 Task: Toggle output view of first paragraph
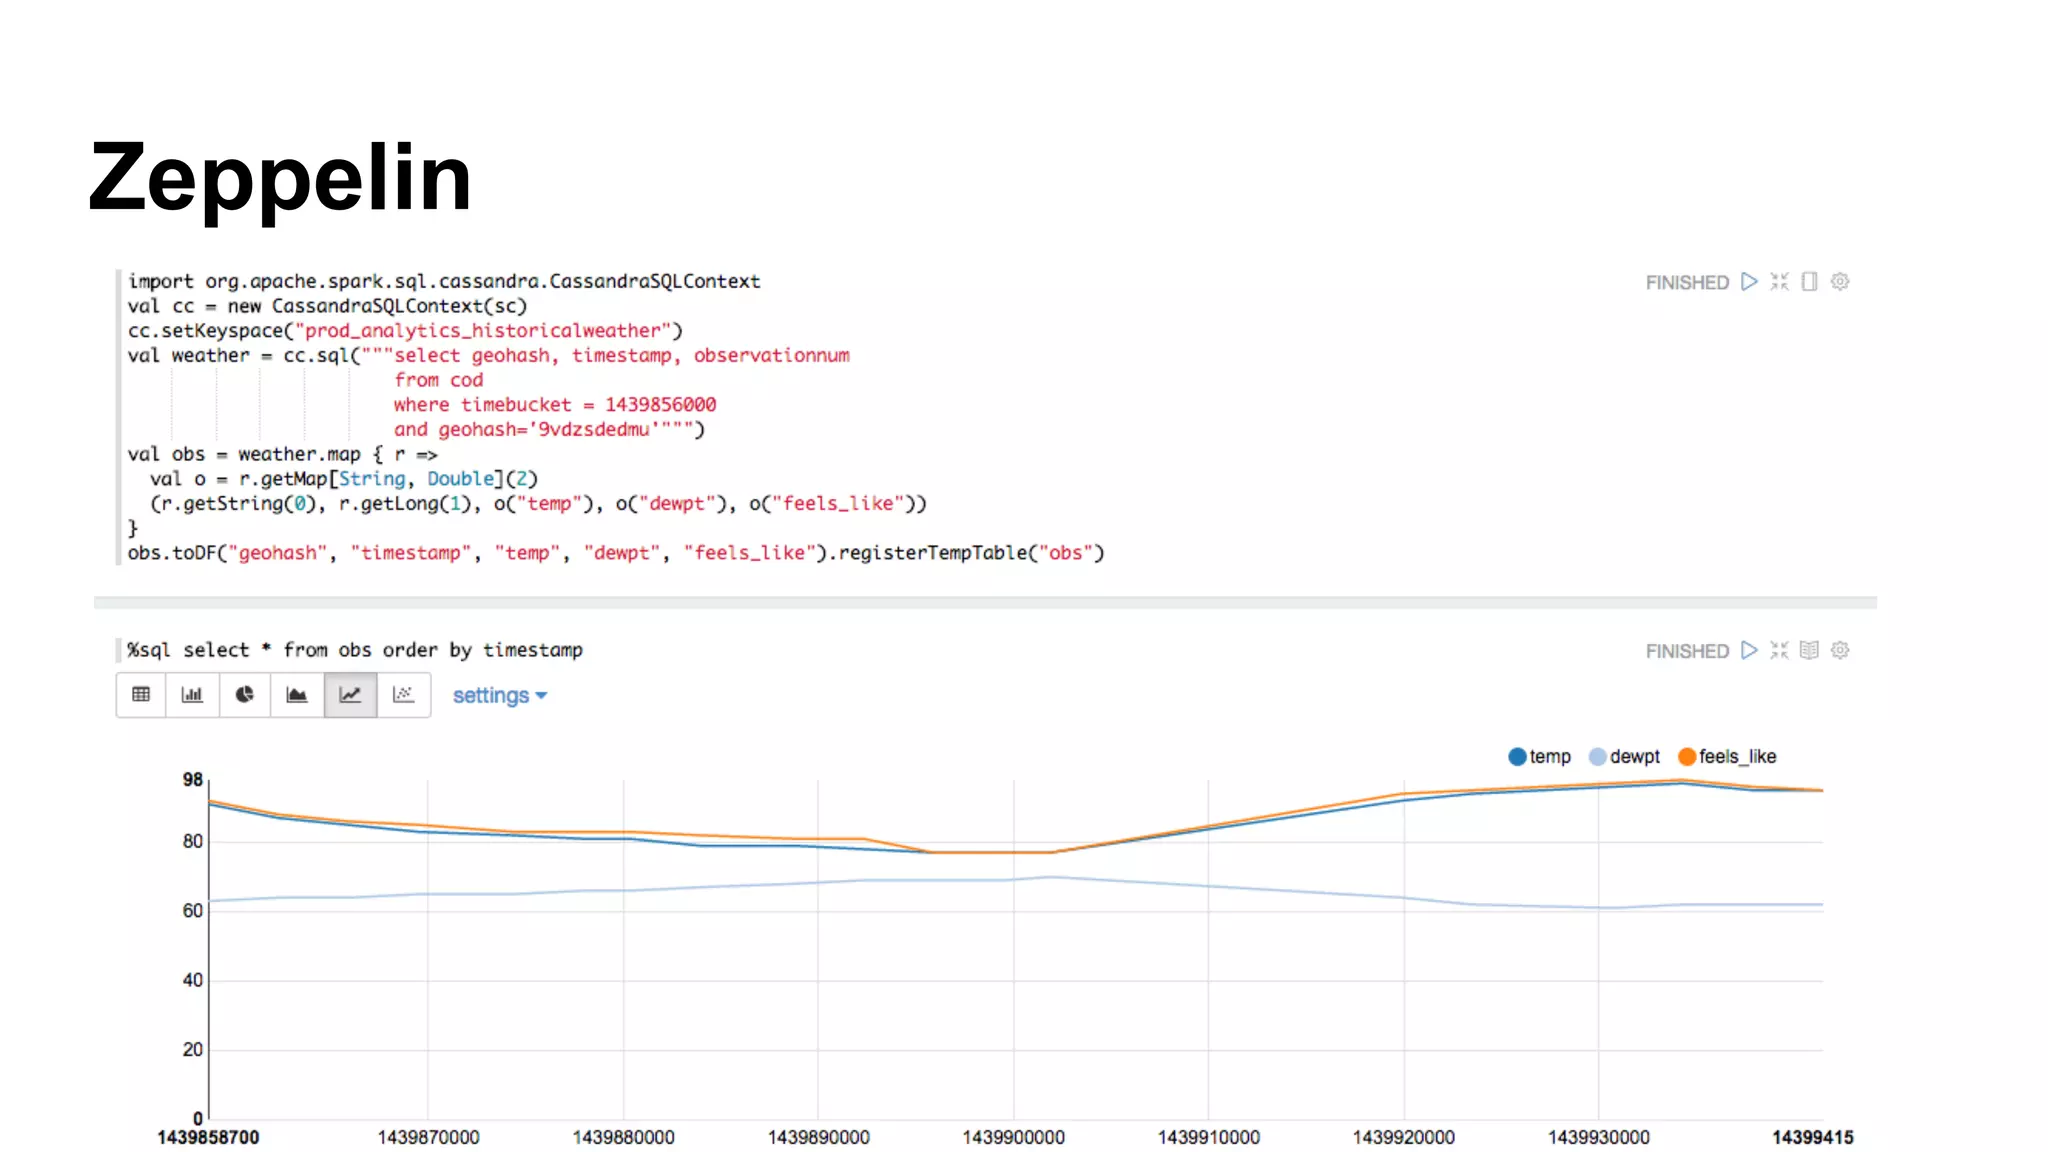1809,282
